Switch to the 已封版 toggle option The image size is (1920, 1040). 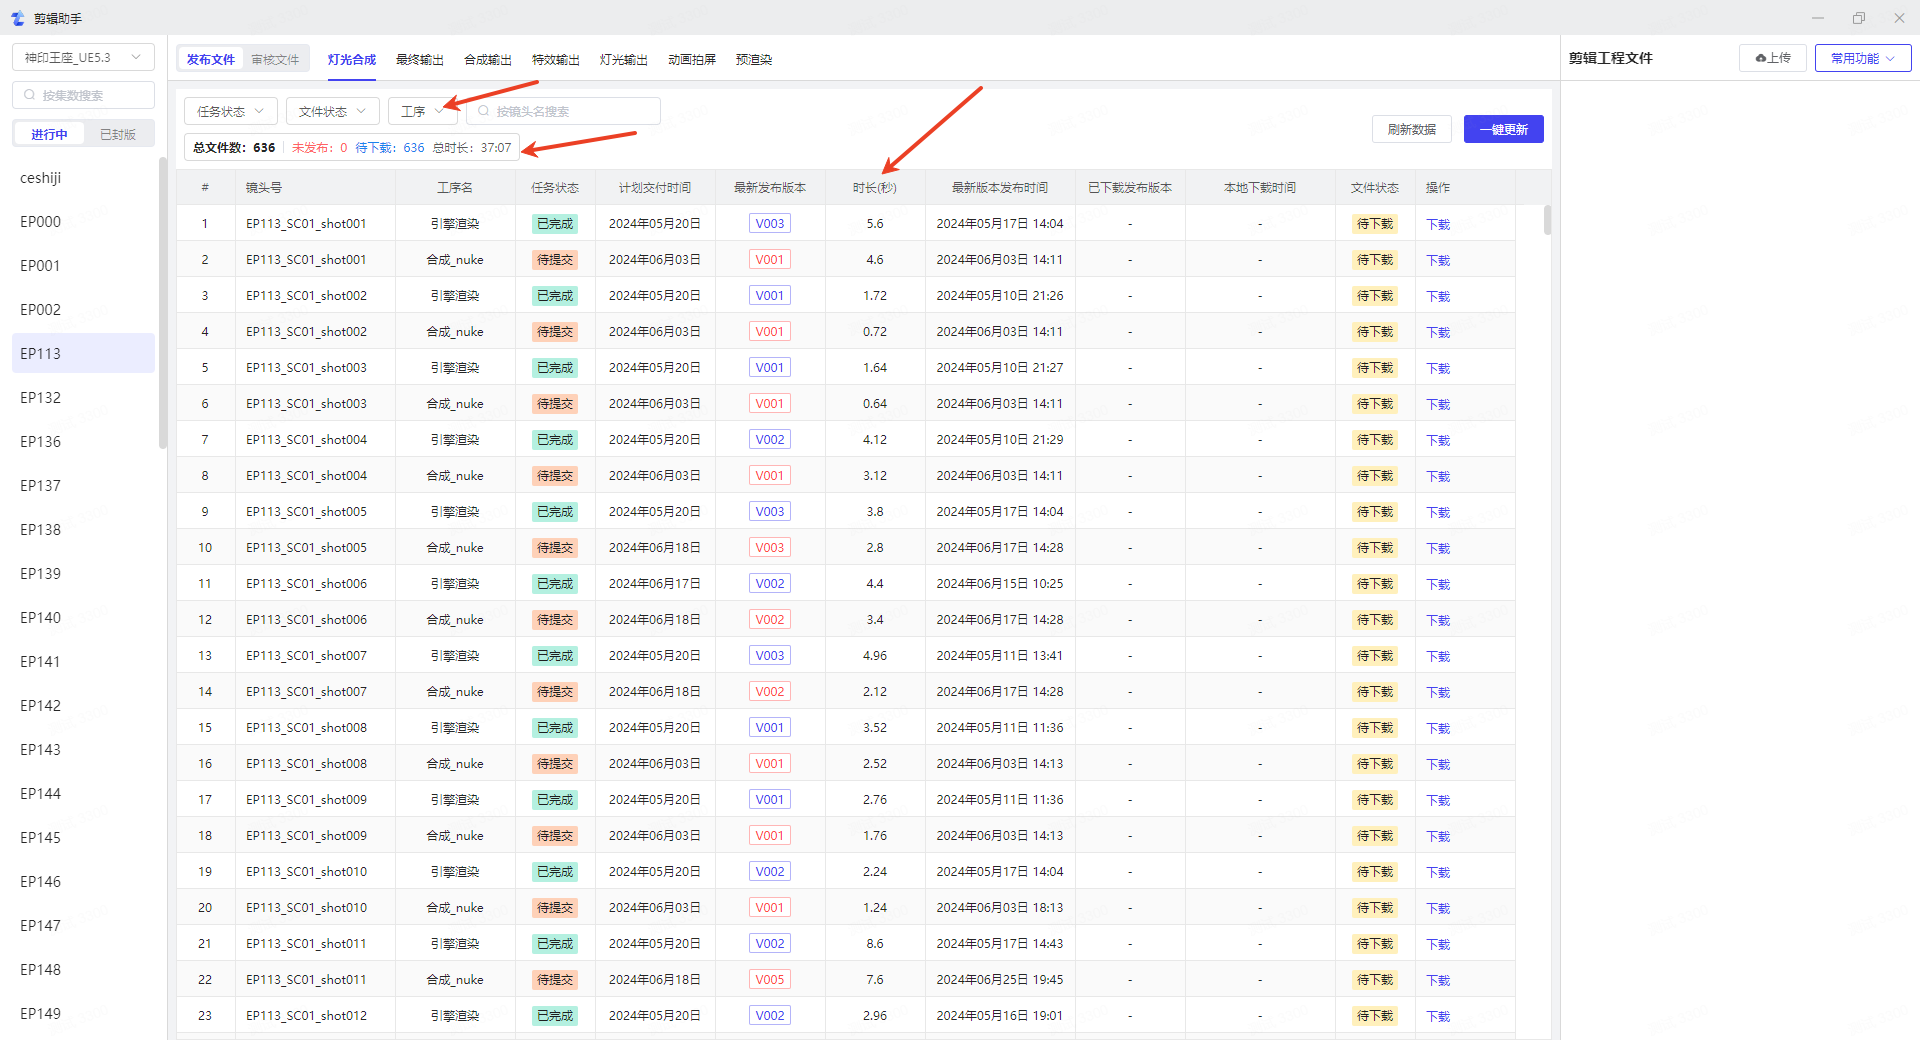(118, 134)
